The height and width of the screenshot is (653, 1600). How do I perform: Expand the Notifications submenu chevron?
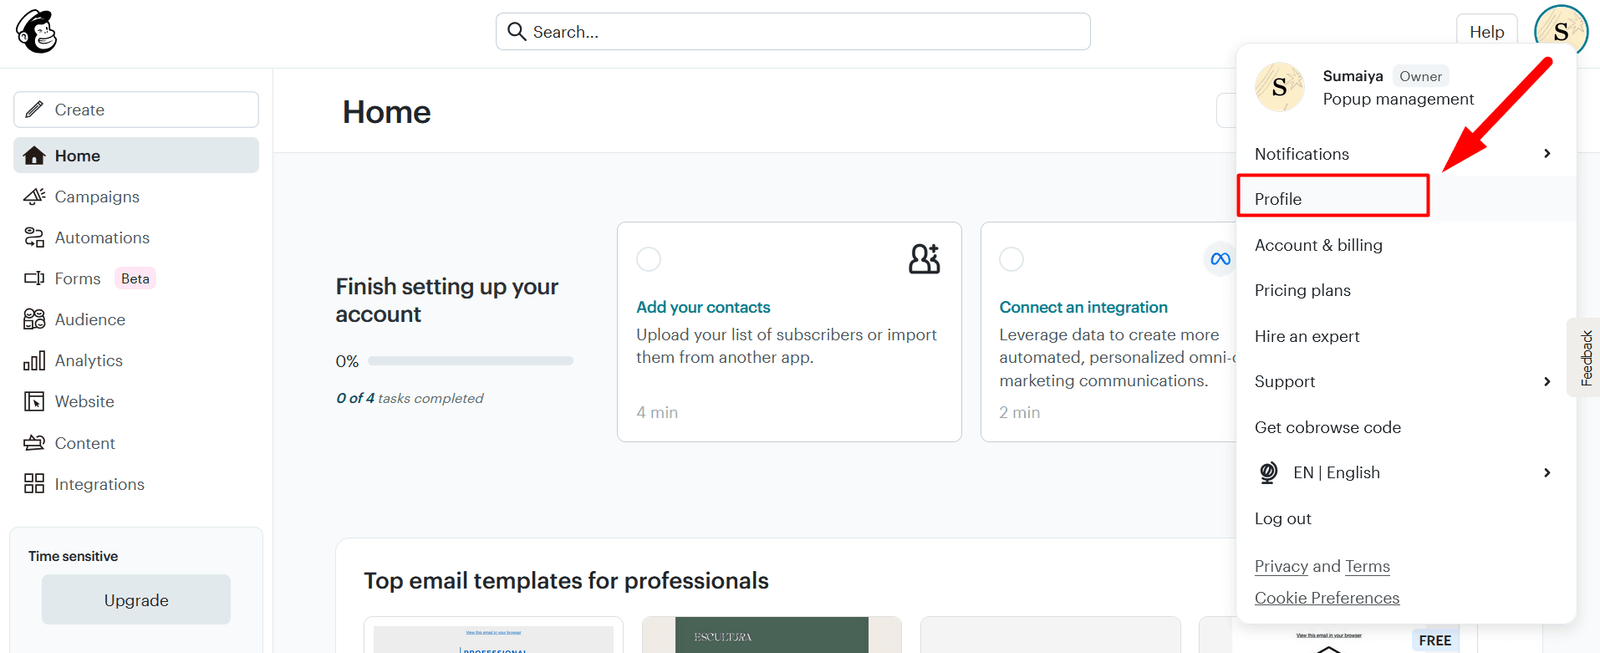click(1546, 154)
